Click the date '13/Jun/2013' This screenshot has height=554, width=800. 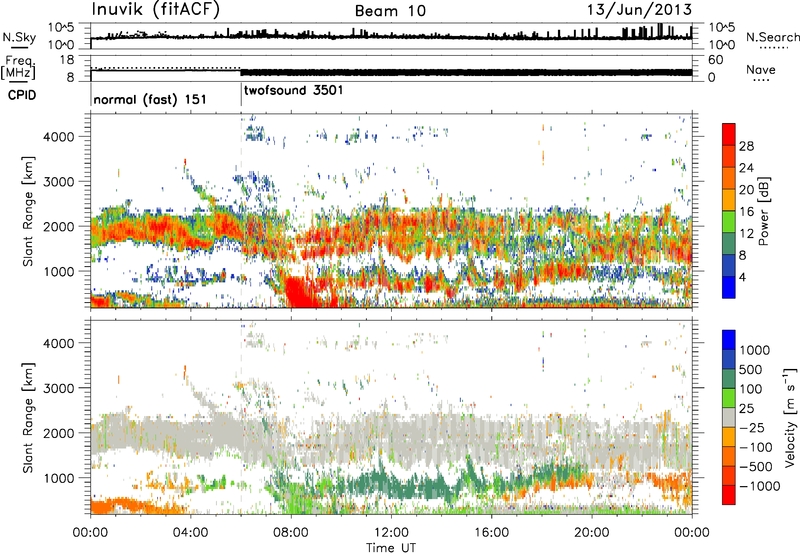639,10
